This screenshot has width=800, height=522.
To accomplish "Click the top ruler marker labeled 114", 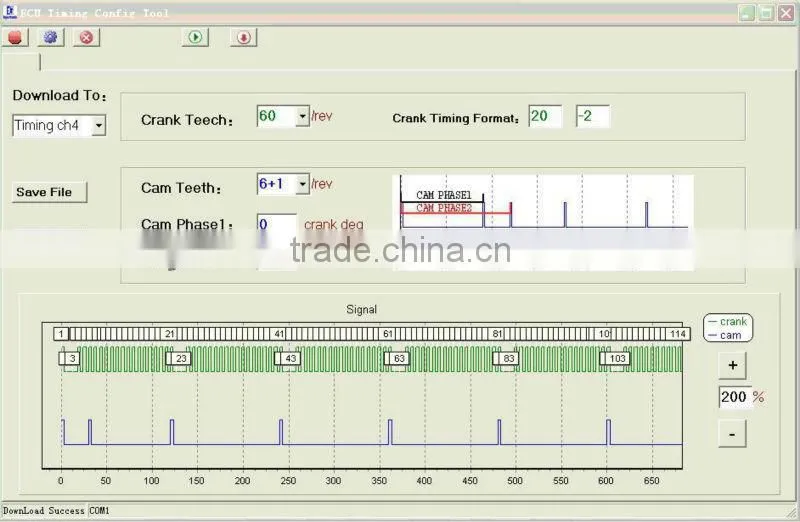I will (x=678, y=334).
